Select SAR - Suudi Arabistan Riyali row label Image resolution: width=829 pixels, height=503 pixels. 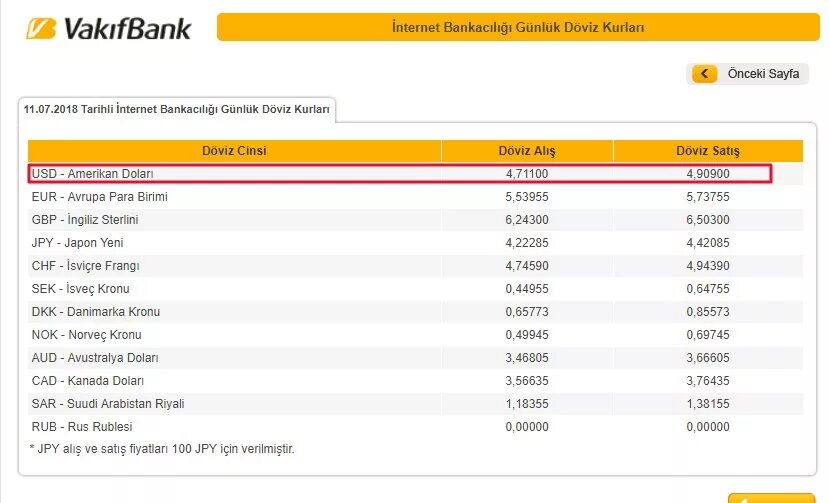tap(108, 404)
